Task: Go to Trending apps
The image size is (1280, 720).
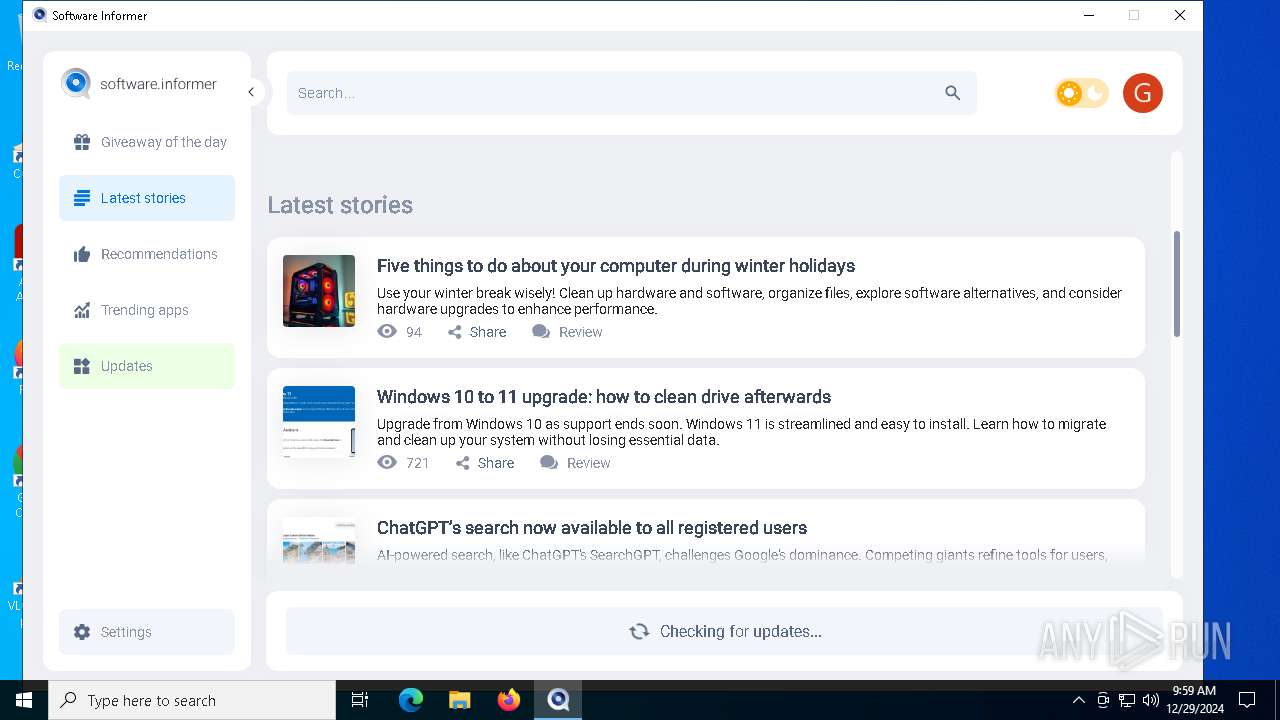Action: pos(147,310)
